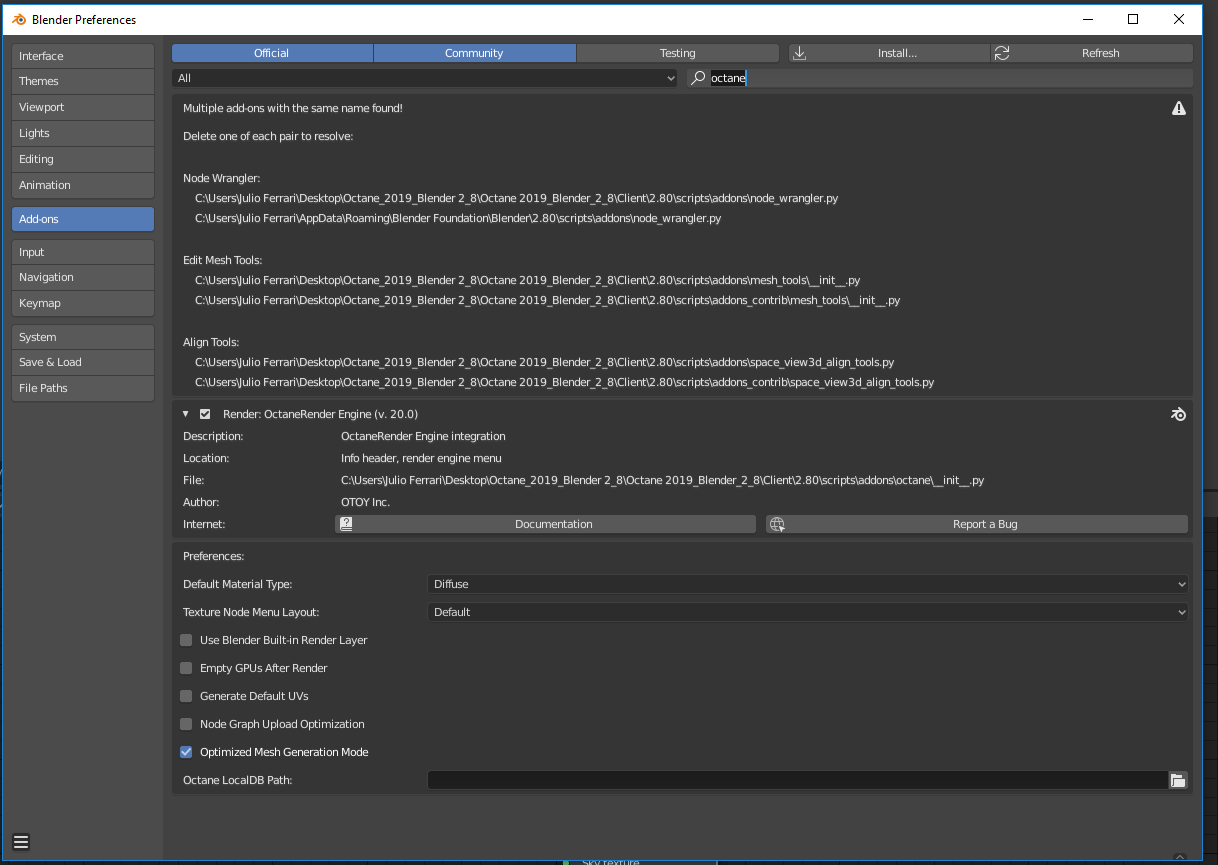Open Default Material Type dropdown
The height and width of the screenshot is (865, 1218).
click(808, 584)
